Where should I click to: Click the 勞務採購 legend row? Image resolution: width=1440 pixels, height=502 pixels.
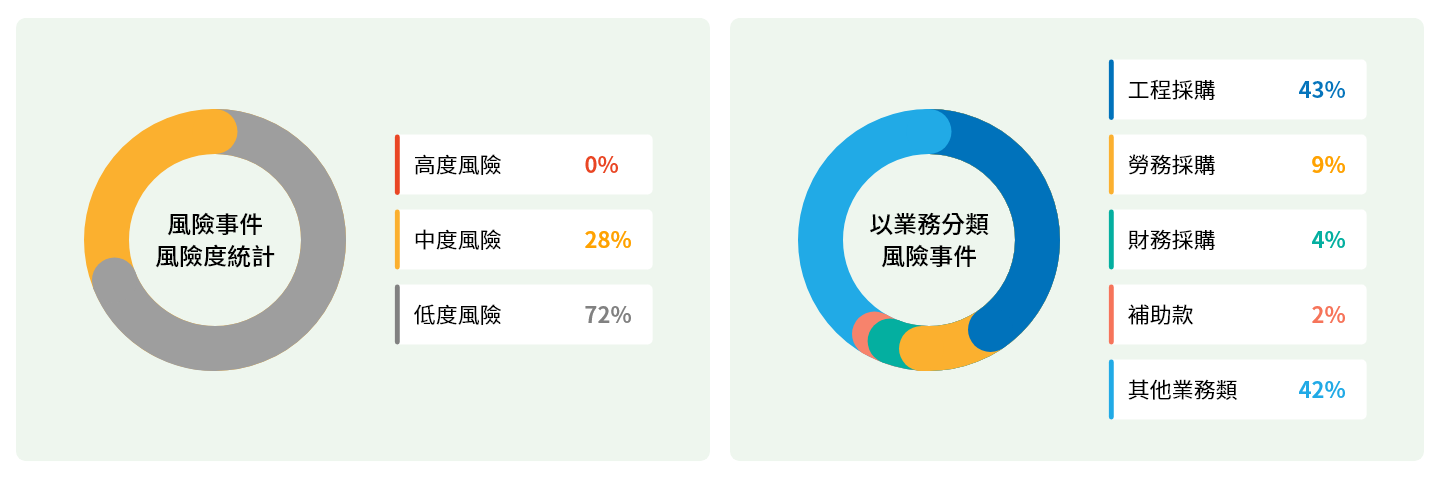pyautogui.click(x=1237, y=165)
